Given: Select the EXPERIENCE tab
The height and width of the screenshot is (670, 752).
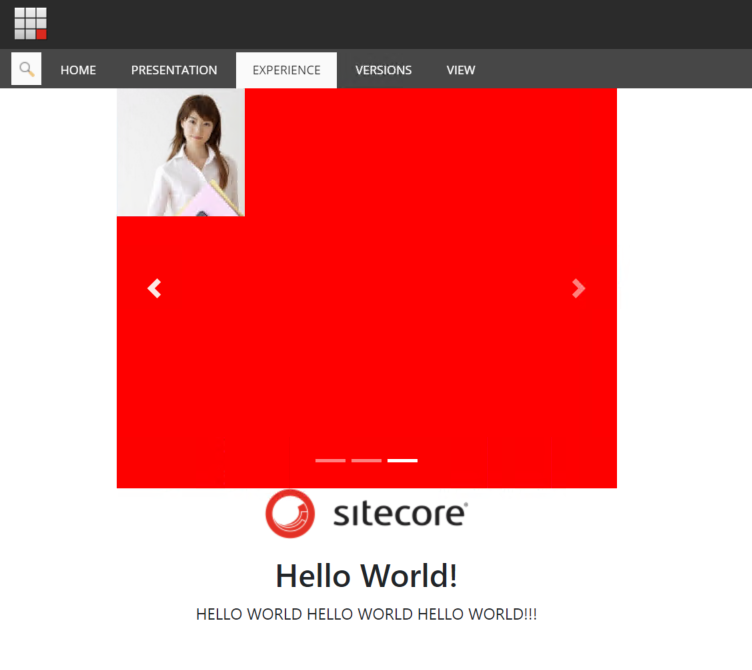Looking at the screenshot, I should coord(286,70).
